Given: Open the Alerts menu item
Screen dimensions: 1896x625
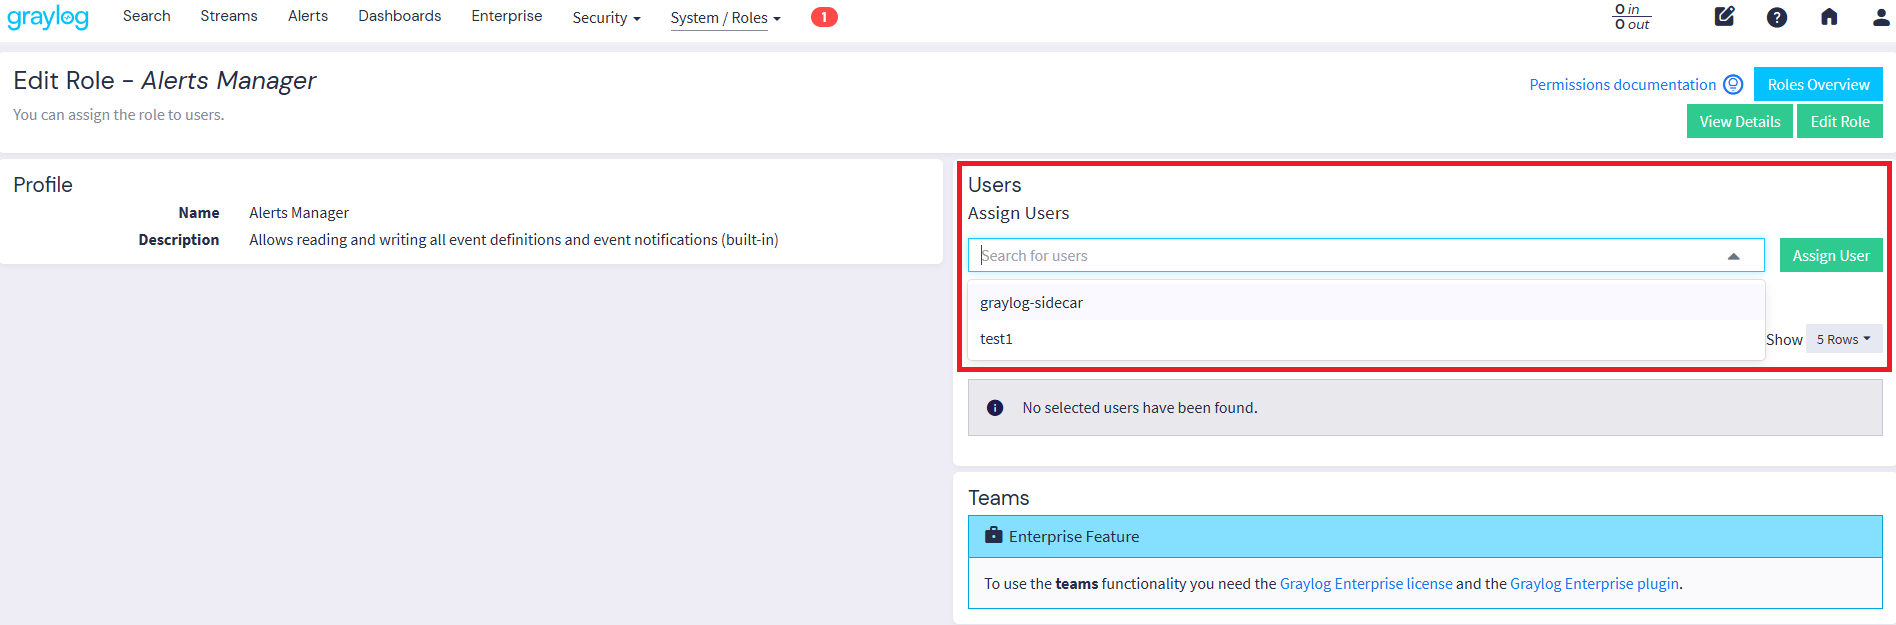Looking at the screenshot, I should 308,17.
